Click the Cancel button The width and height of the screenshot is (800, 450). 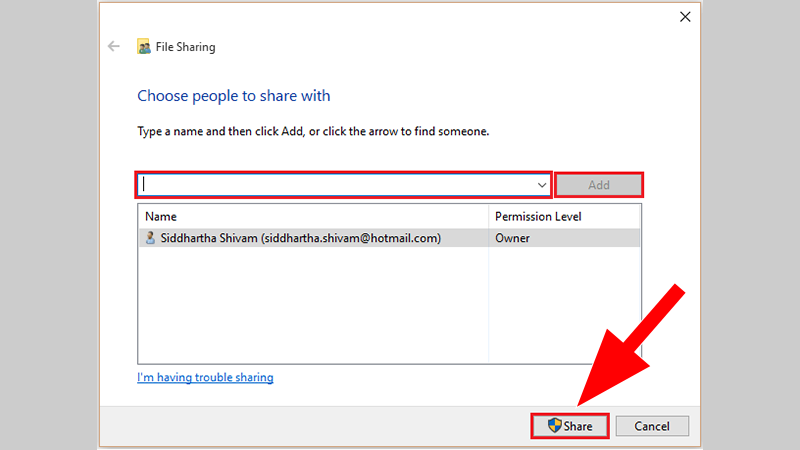tap(652, 426)
